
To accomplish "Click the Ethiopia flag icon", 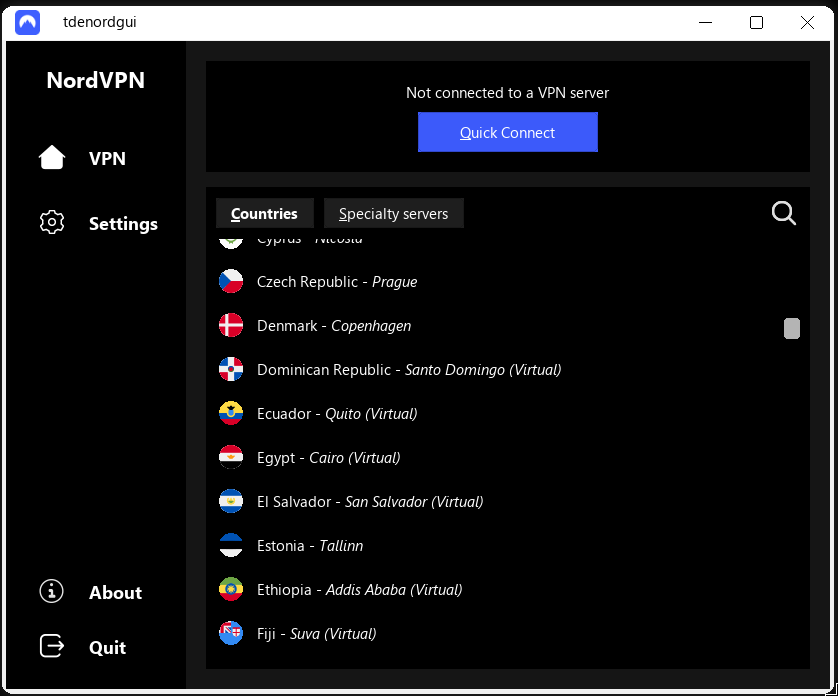I will pyautogui.click(x=231, y=589).
